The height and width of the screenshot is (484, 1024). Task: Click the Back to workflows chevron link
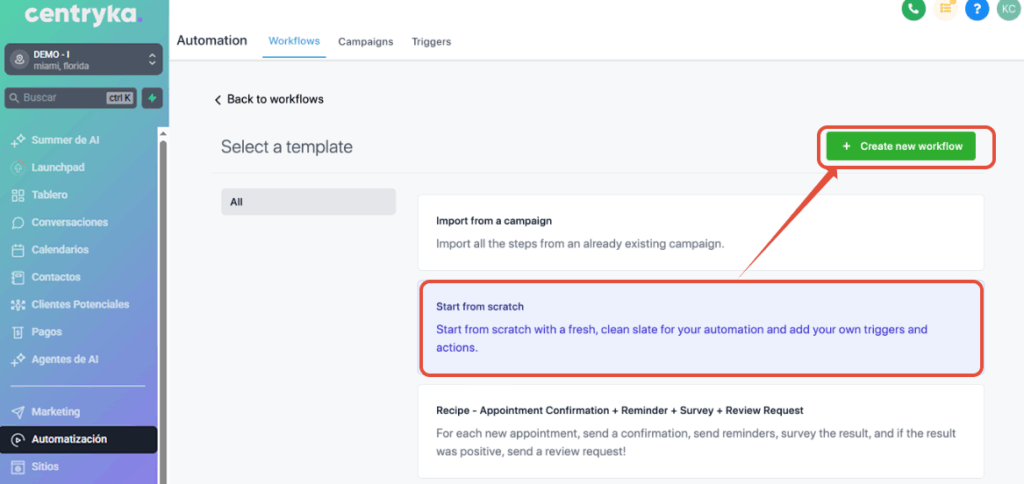coord(269,99)
